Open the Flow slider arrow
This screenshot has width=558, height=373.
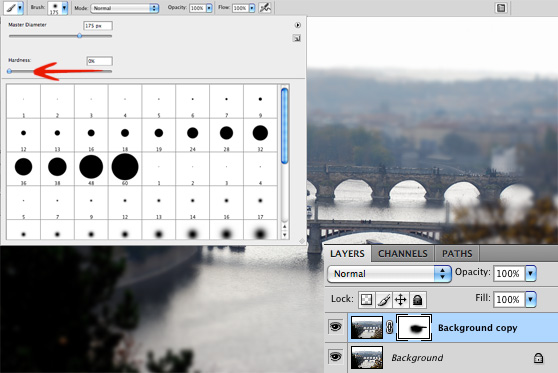point(252,8)
